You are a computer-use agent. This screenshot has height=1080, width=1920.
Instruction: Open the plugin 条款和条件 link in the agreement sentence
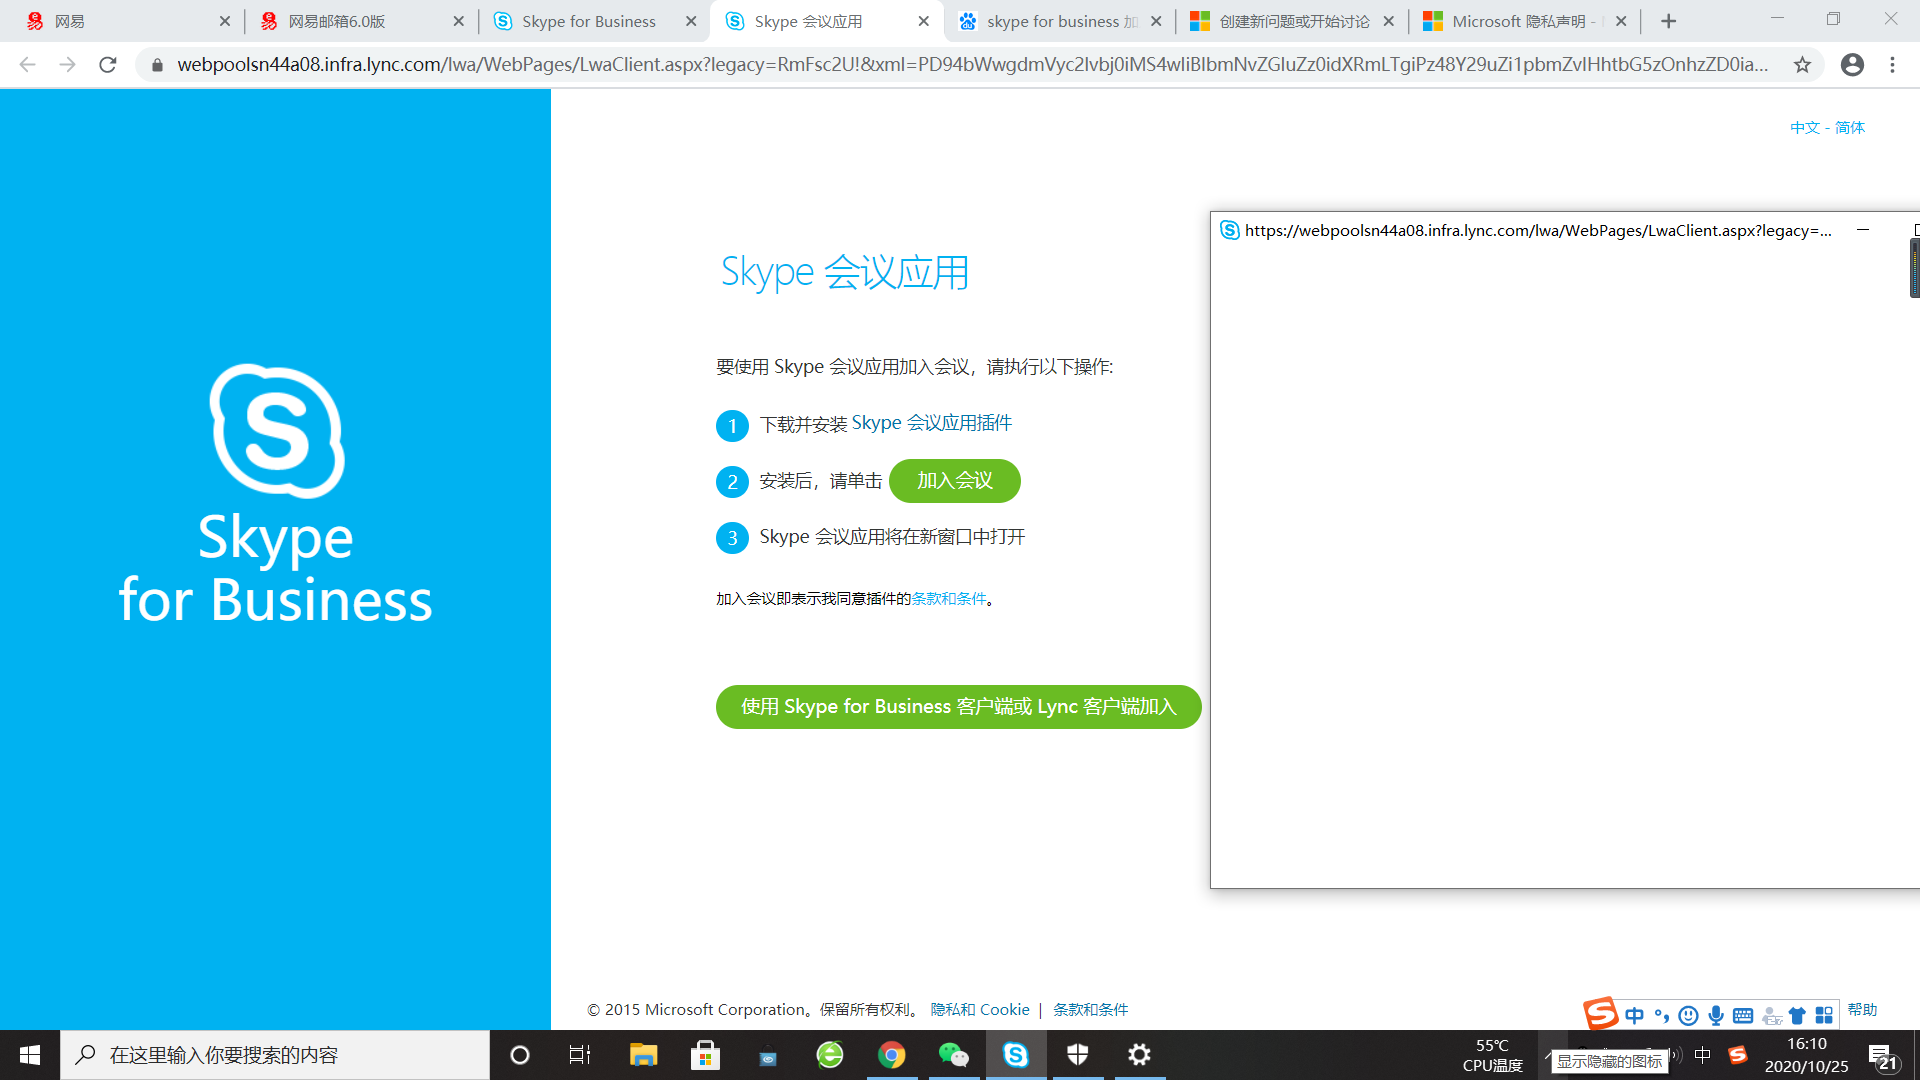948,599
